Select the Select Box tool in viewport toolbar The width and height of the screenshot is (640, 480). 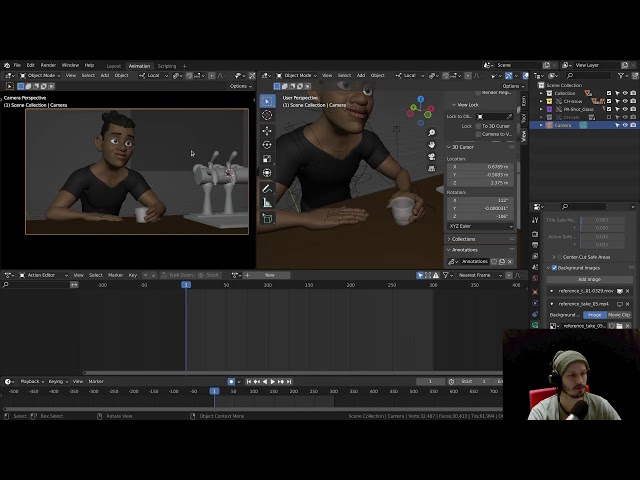point(267,101)
